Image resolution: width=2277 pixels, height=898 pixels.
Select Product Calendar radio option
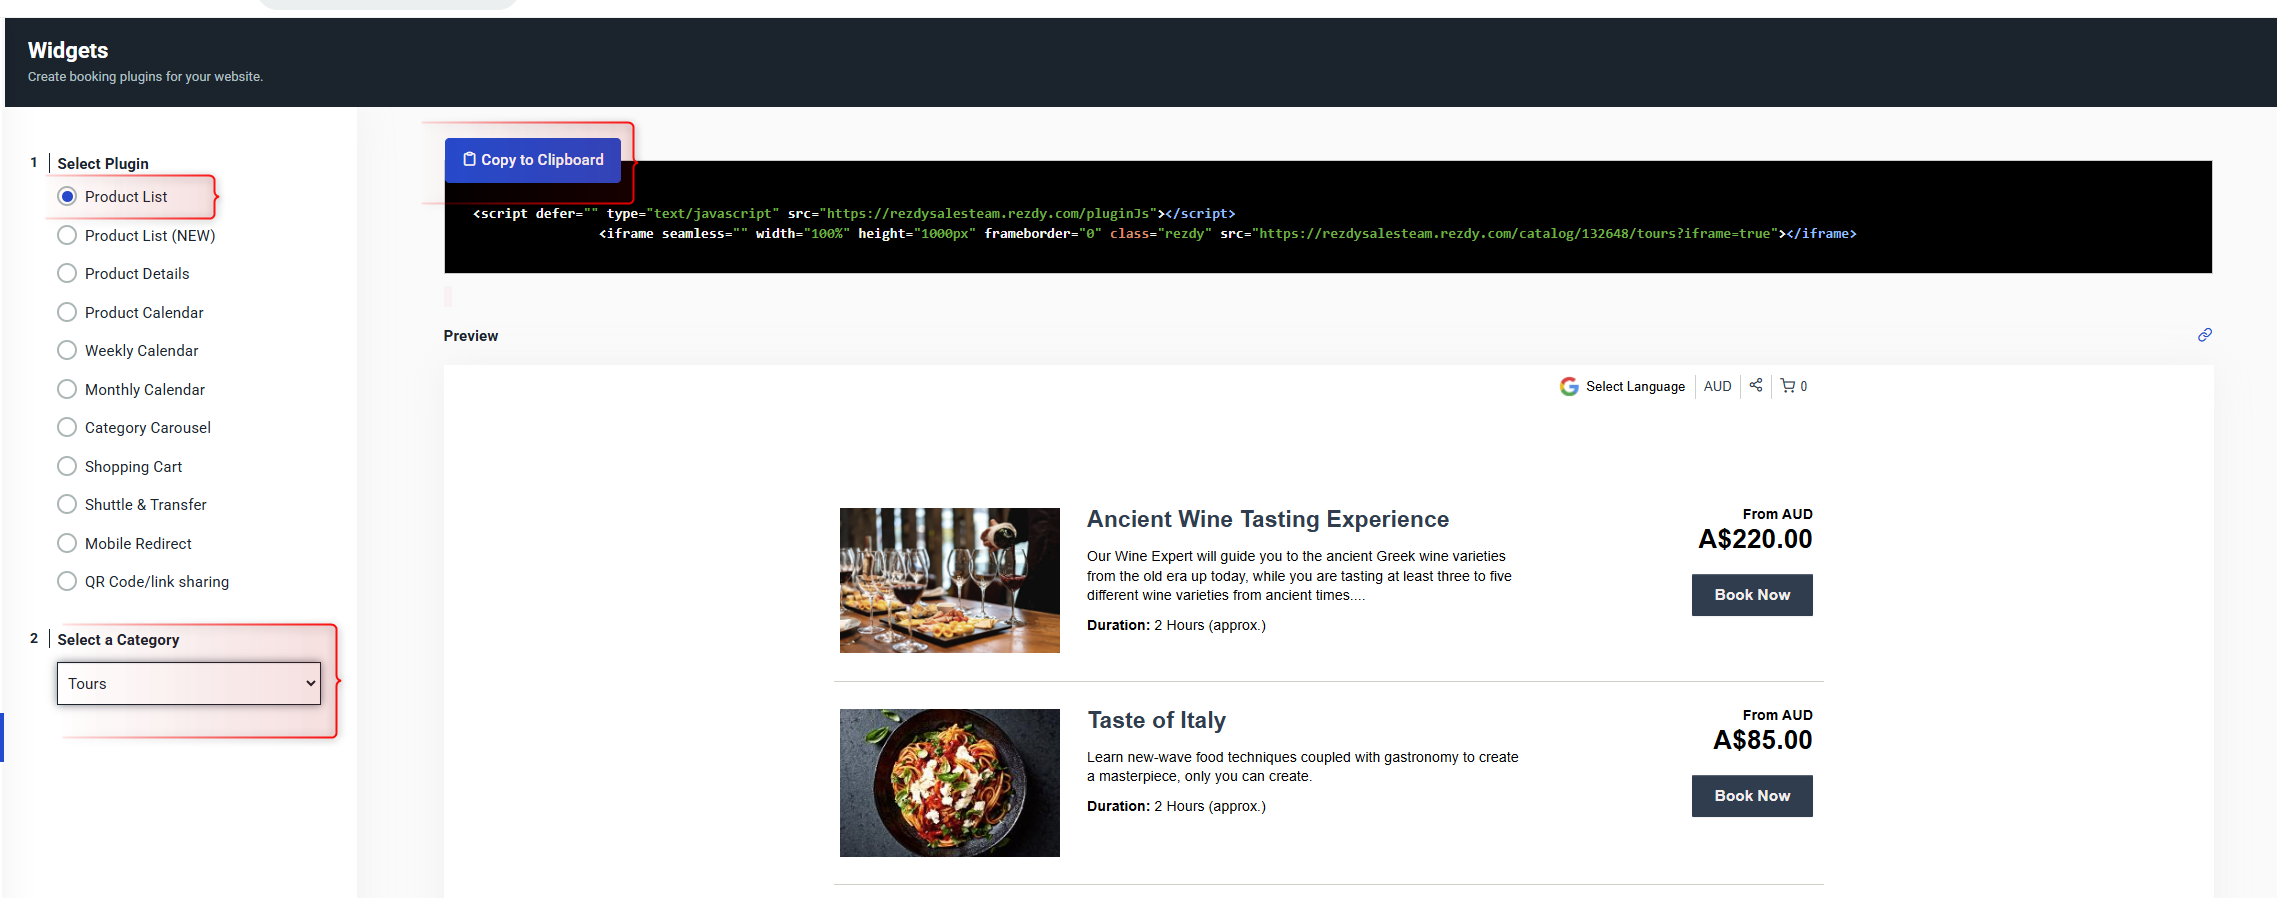click(x=67, y=313)
